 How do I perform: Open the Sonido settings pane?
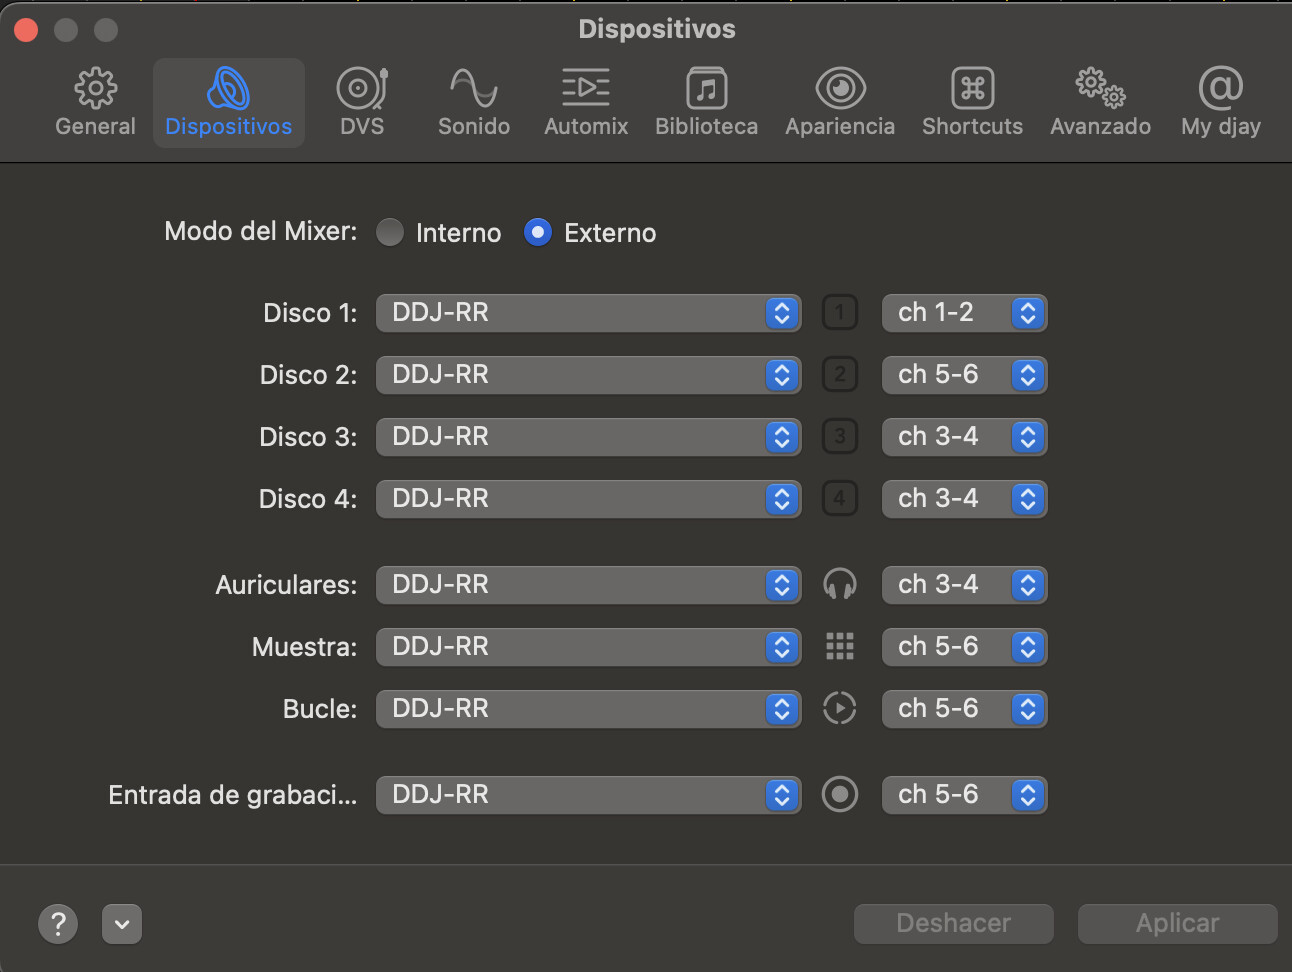coord(474,102)
